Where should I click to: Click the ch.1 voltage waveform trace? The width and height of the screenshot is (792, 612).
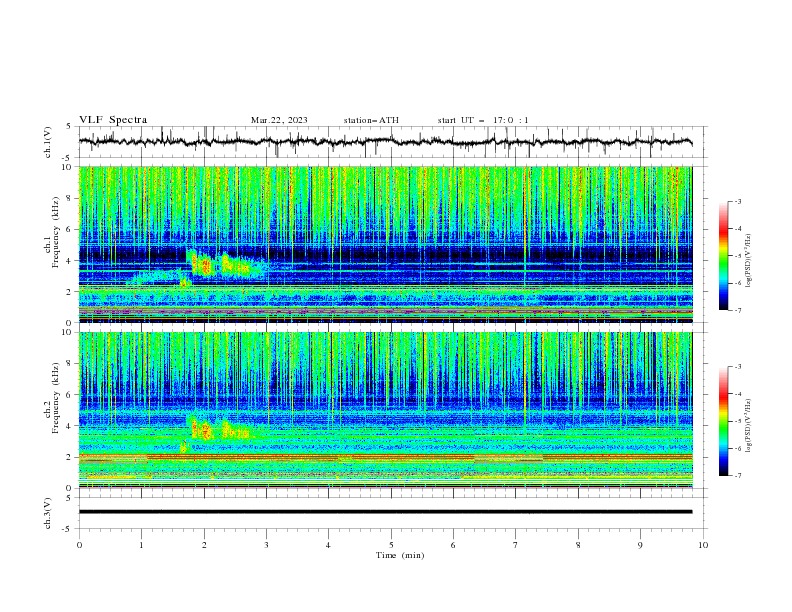(x=385, y=142)
